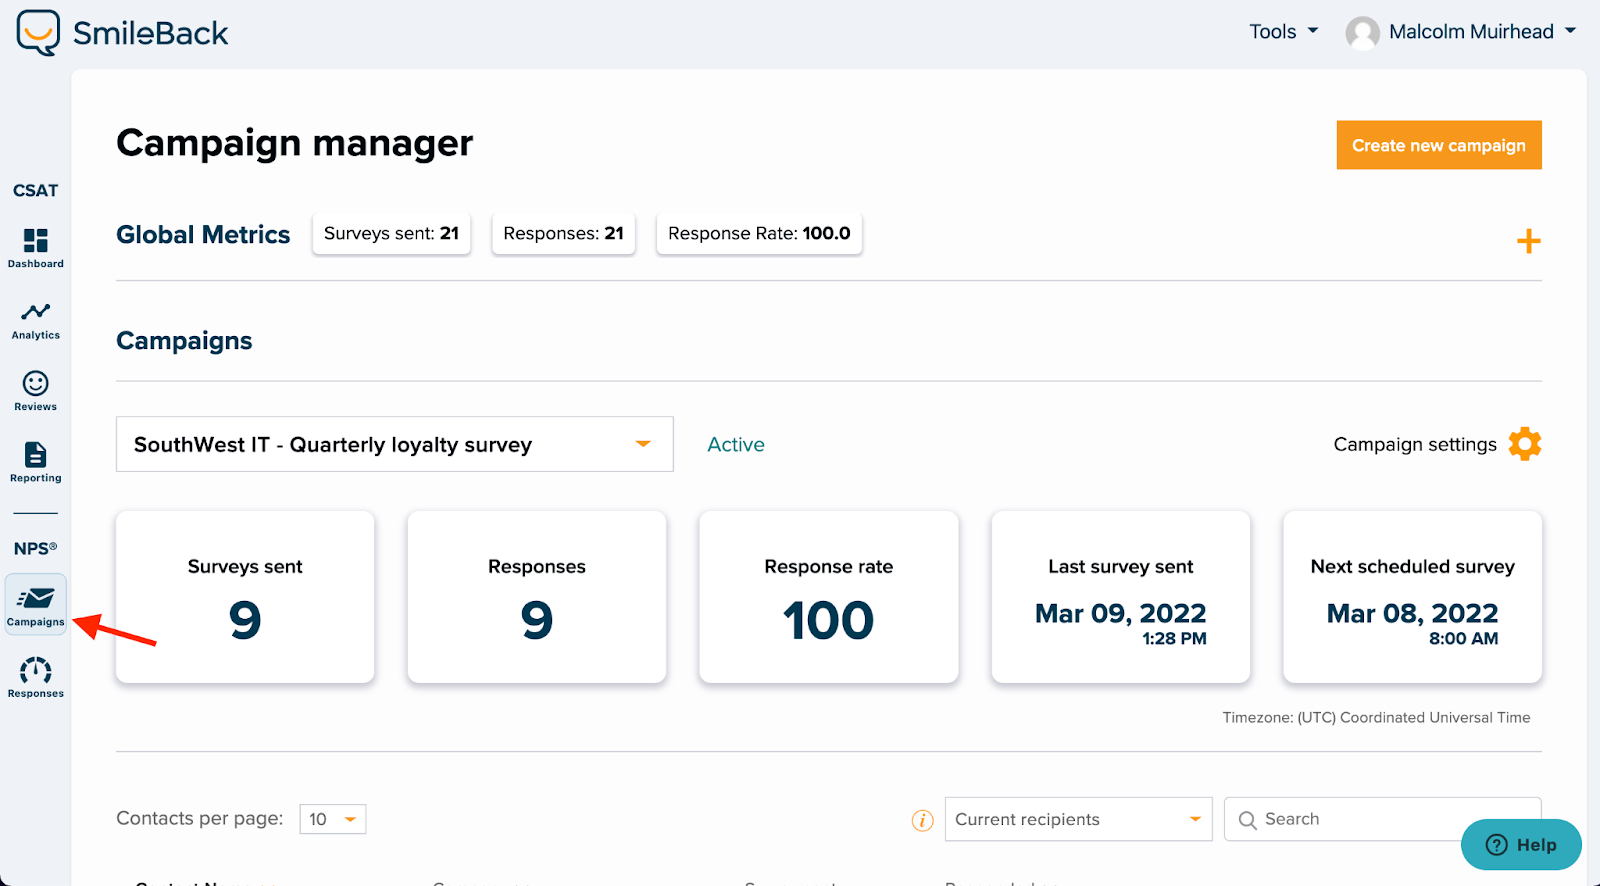Click the Surveys sent 9 card
The height and width of the screenshot is (886, 1600).
(x=245, y=597)
